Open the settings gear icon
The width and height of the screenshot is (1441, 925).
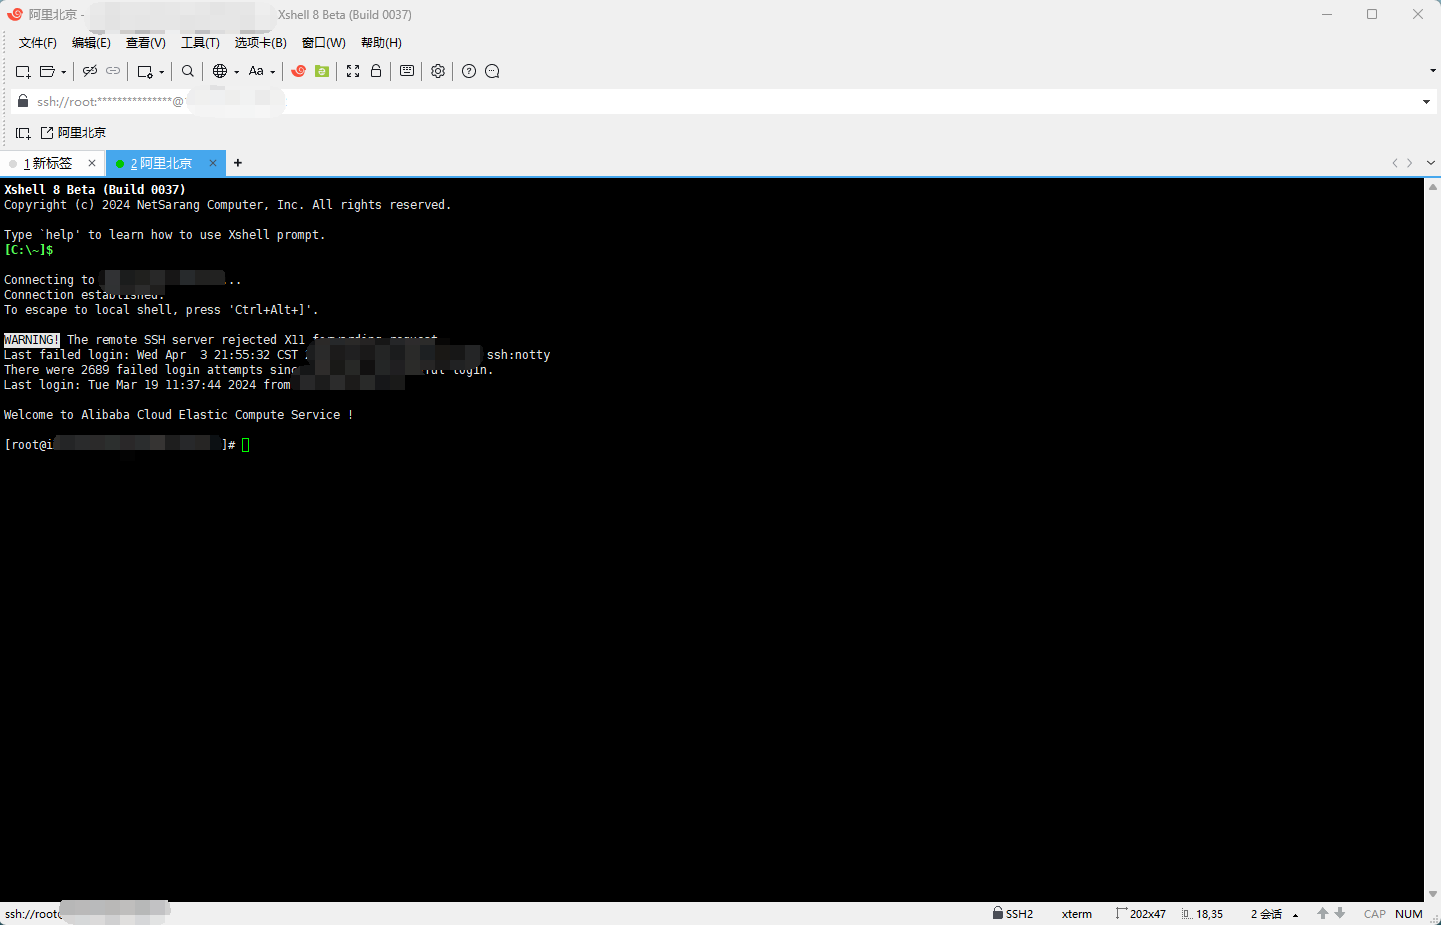tap(438, 71)
